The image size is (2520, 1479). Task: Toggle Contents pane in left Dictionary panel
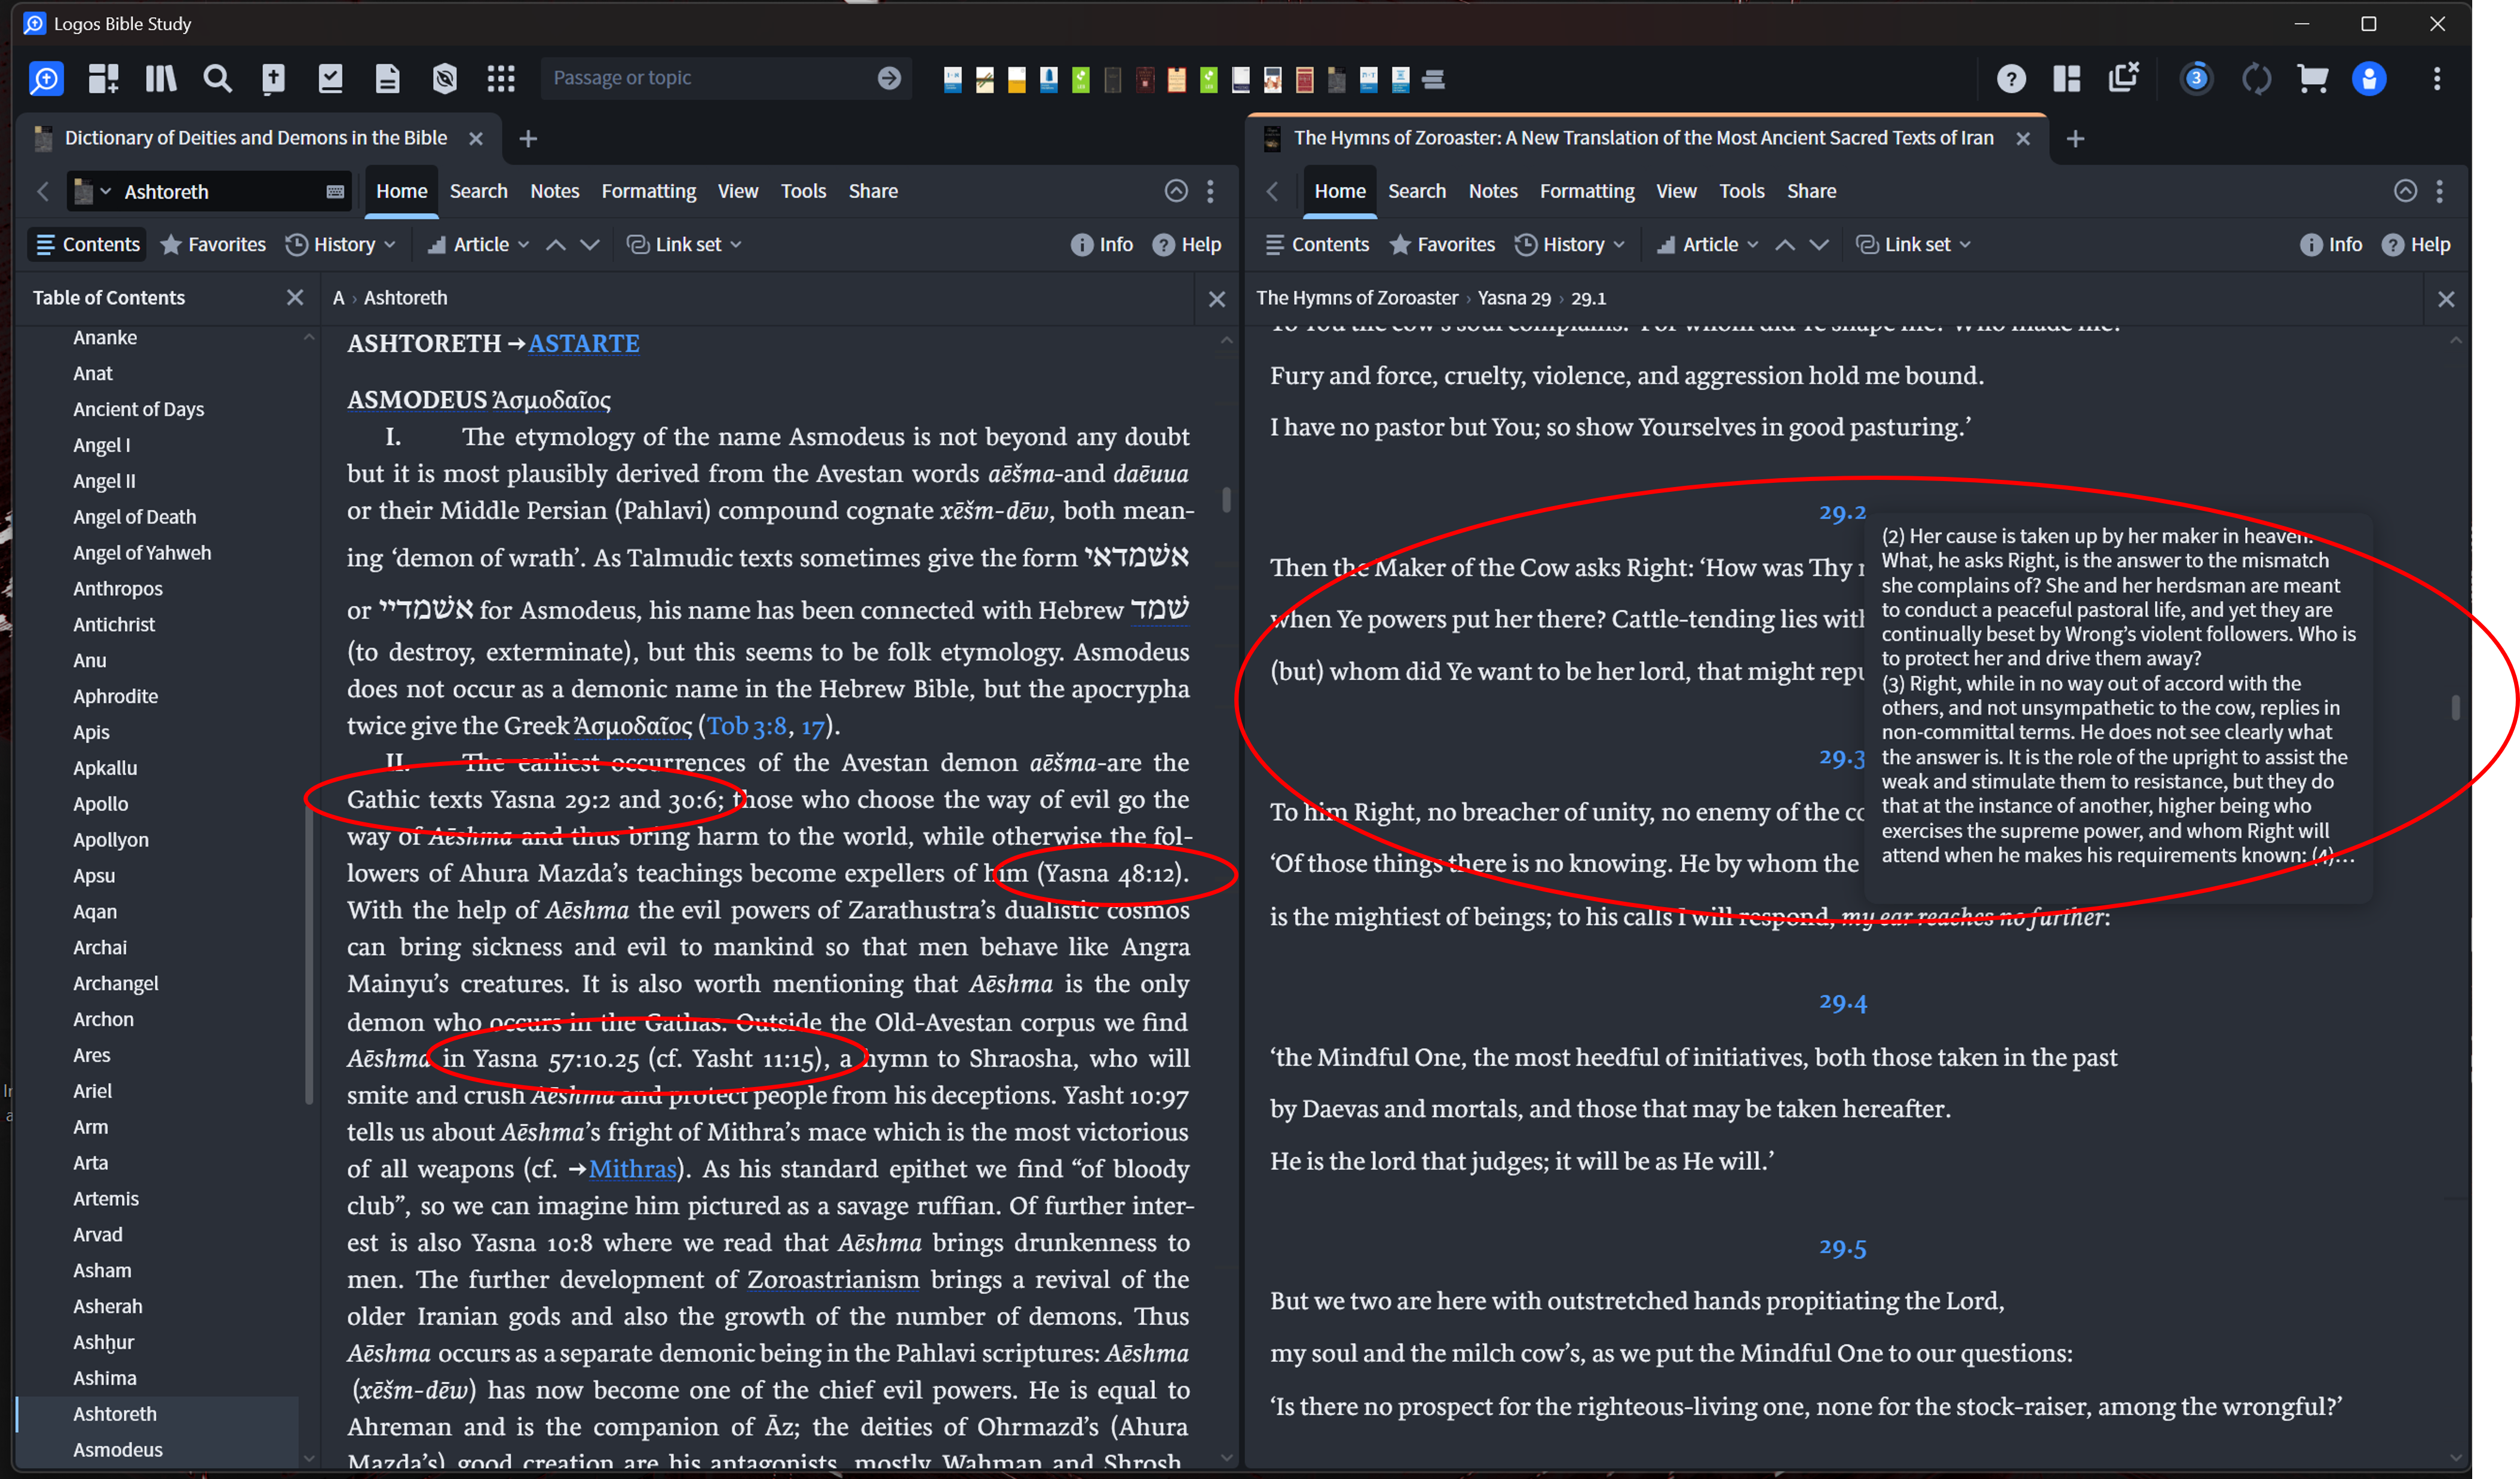click(87, 244)
